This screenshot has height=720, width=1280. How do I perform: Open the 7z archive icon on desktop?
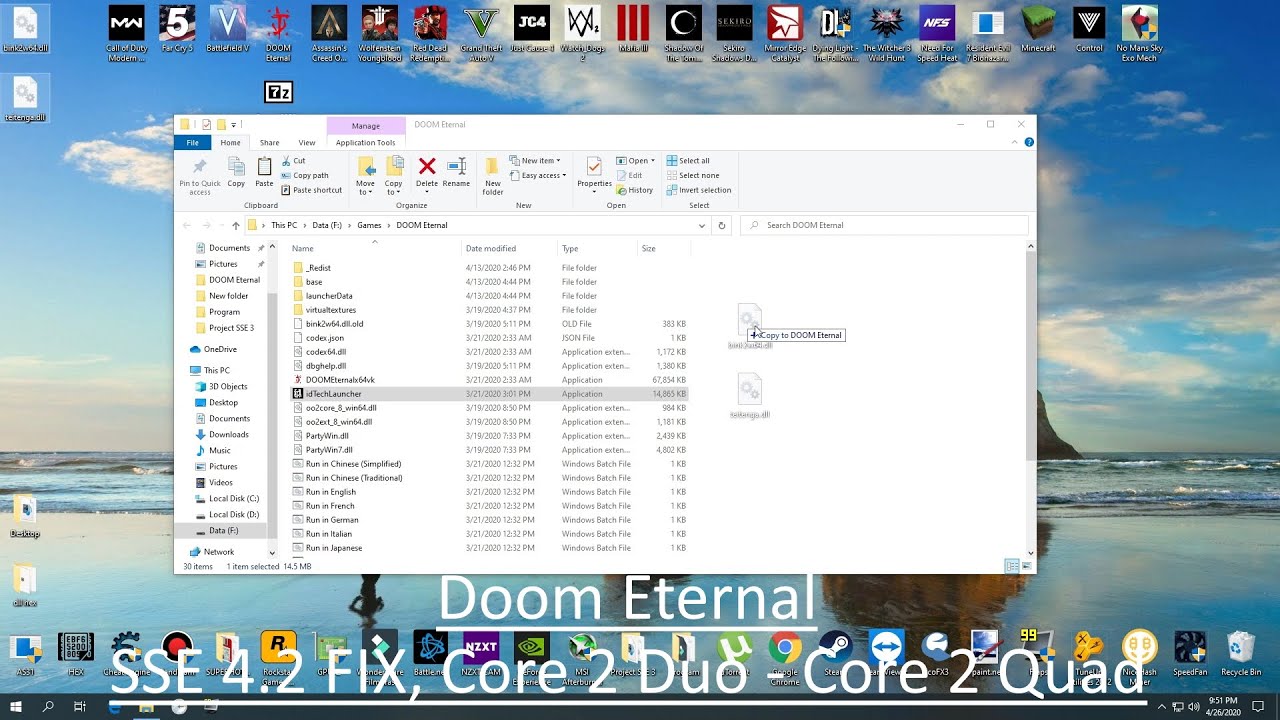(x=278, y=93)
